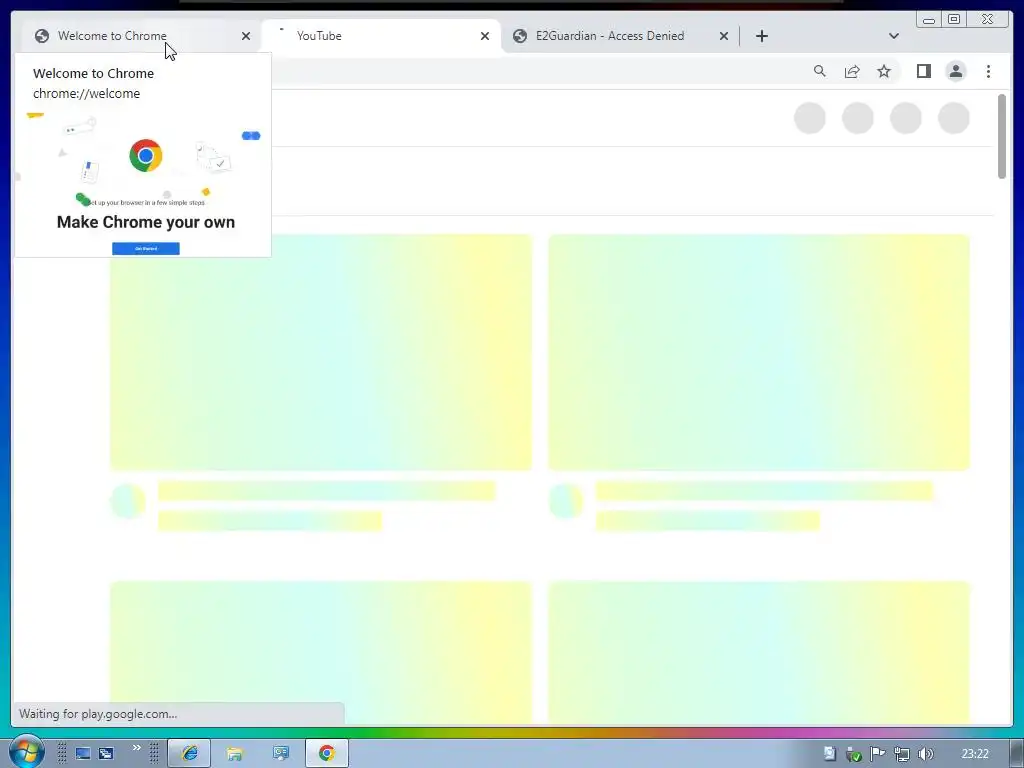
Task: Close the E2Guardian Access Denied tab
Action: pyautogui.click(x=724, y=36)
